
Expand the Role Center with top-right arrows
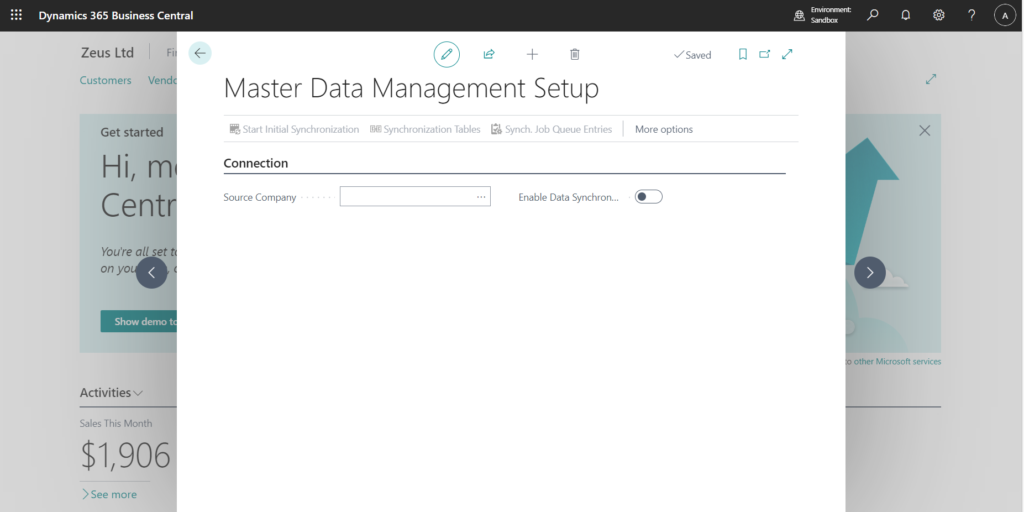coord(931,79)
